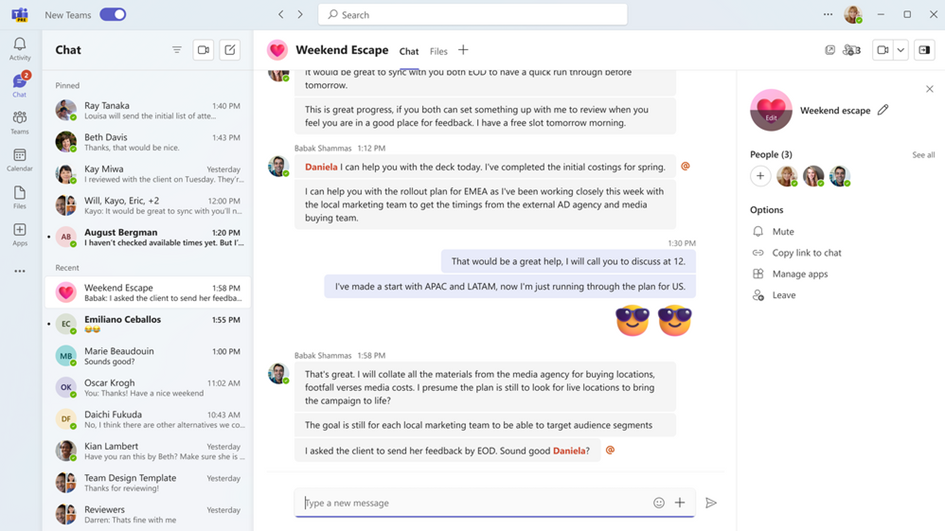Image resolution: width=945 pixels, height=531 pixels.
Task: Show more apps in left sidebar
Action: 19,271
